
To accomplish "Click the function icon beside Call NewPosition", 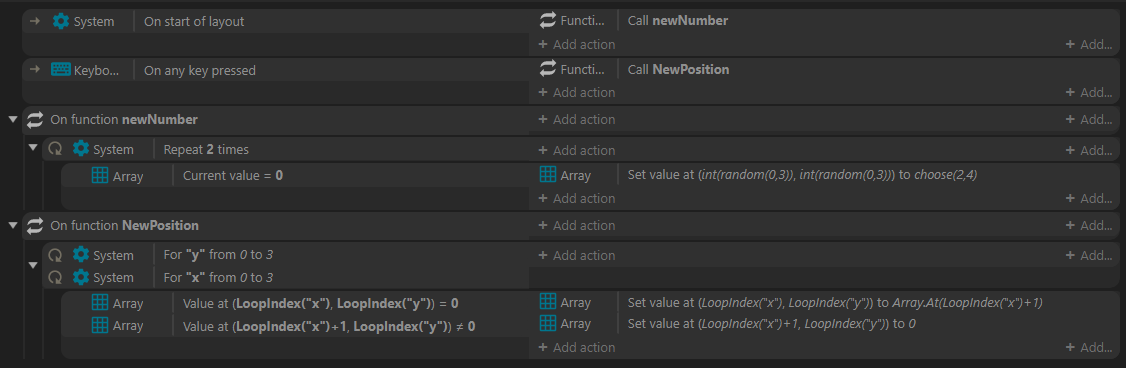I will [x=548, y=69].
